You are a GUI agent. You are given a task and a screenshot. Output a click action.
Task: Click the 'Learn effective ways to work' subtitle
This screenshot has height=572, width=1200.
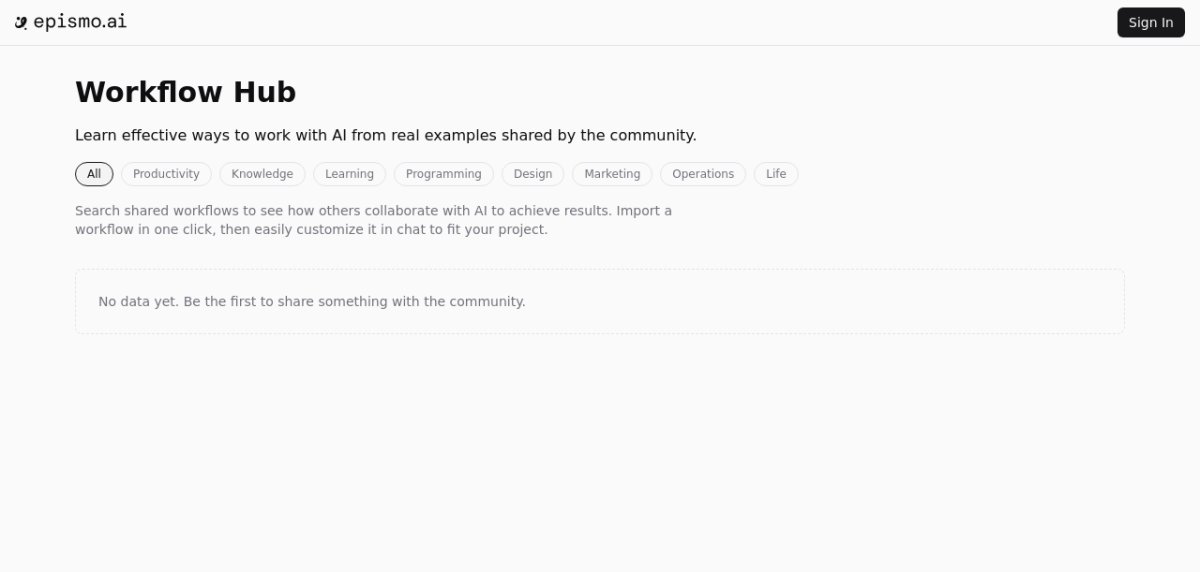coord(386,135)
